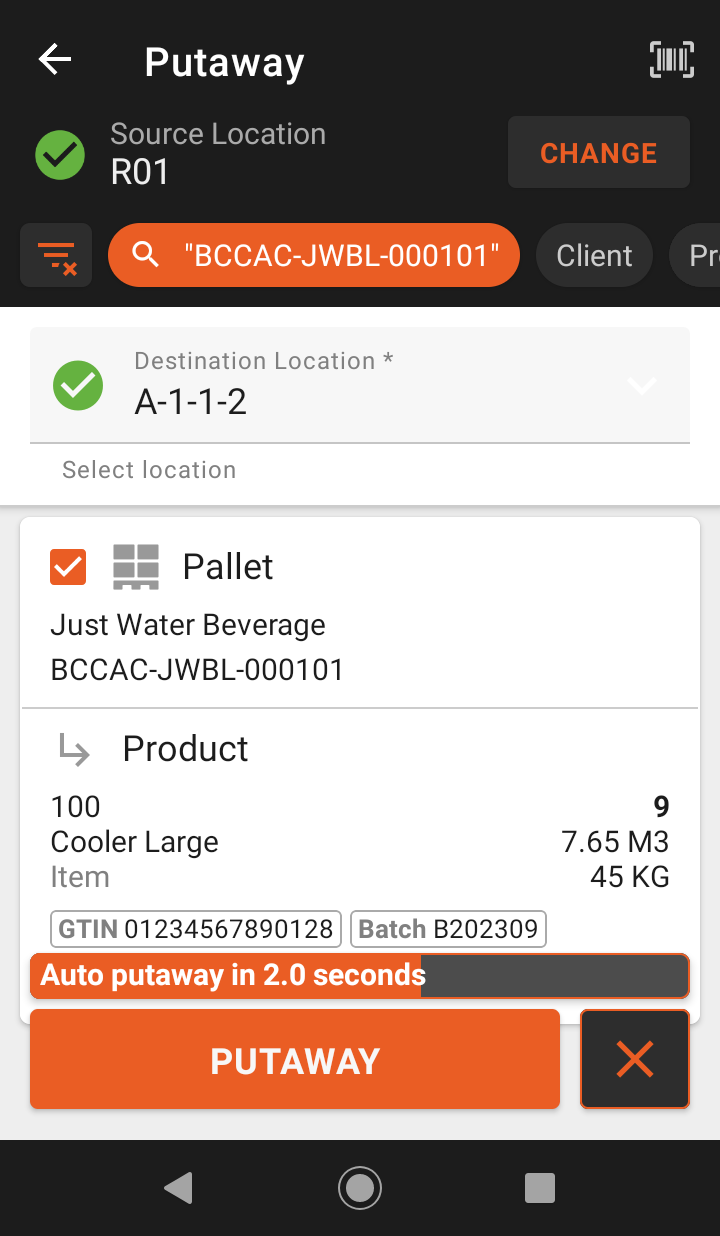Click the orange PUTAWAY button
Viewport: 720px width, 1236px height.
tap(295, 1060)
